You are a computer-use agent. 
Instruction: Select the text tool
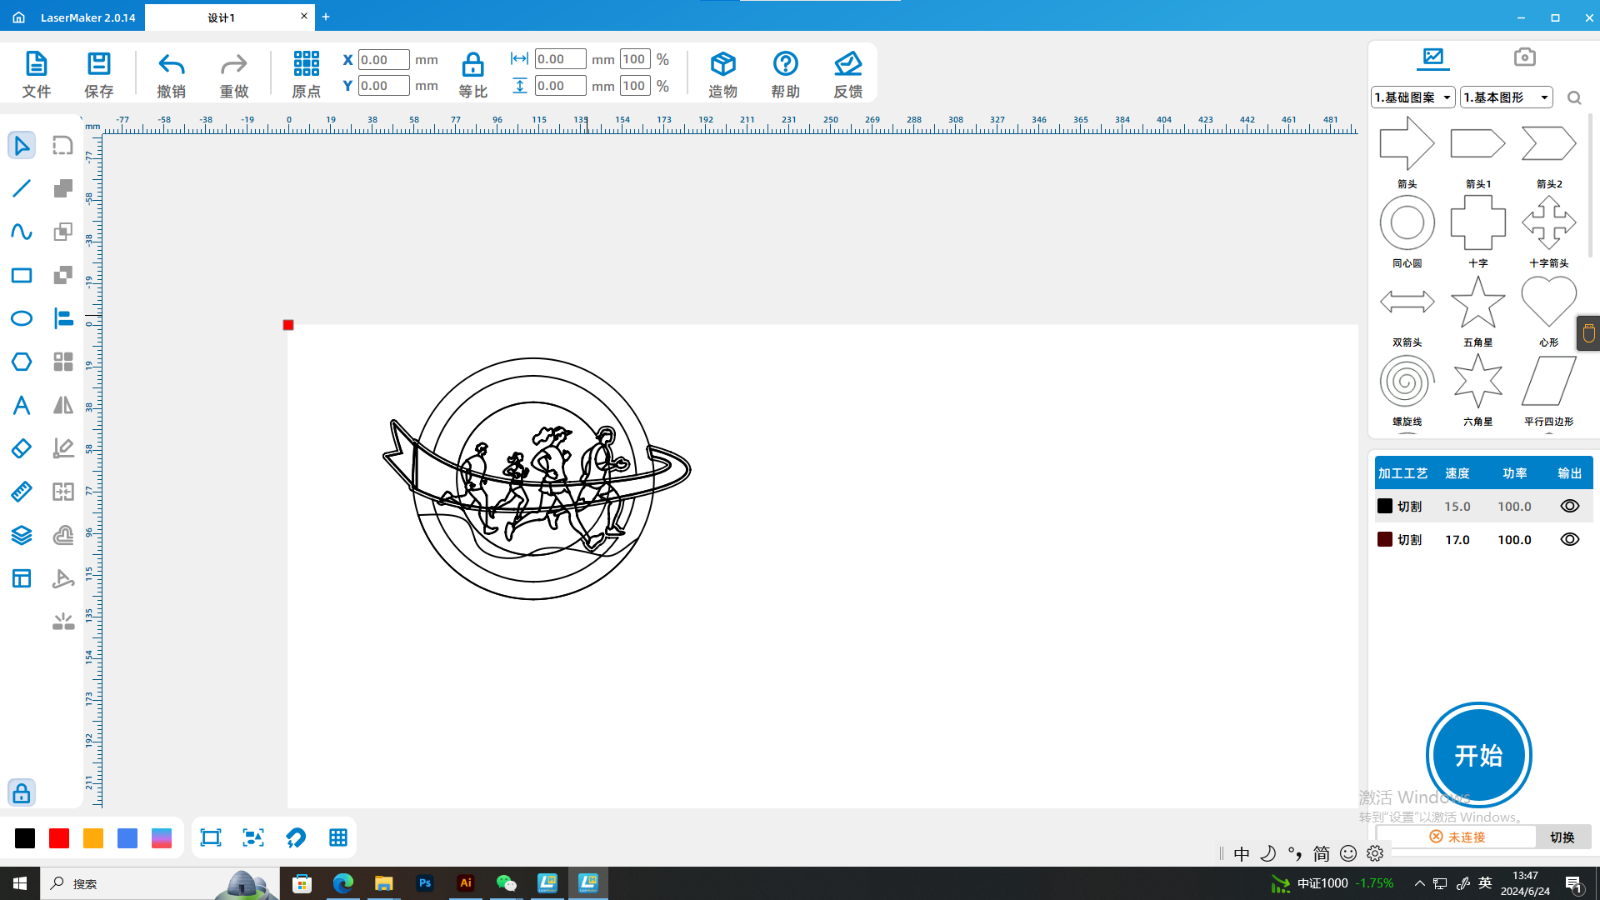pos(21,405)
